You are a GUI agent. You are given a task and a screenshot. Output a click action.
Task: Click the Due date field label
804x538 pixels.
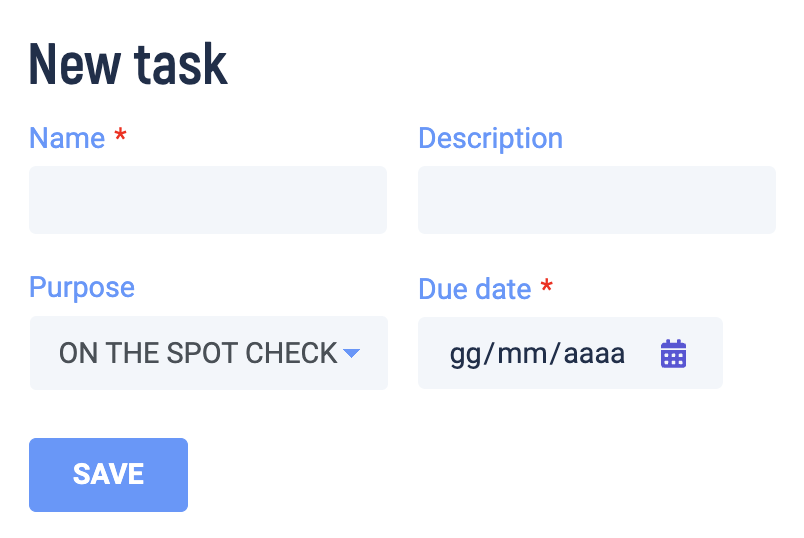pyautogui.click(x=474, y=289)
